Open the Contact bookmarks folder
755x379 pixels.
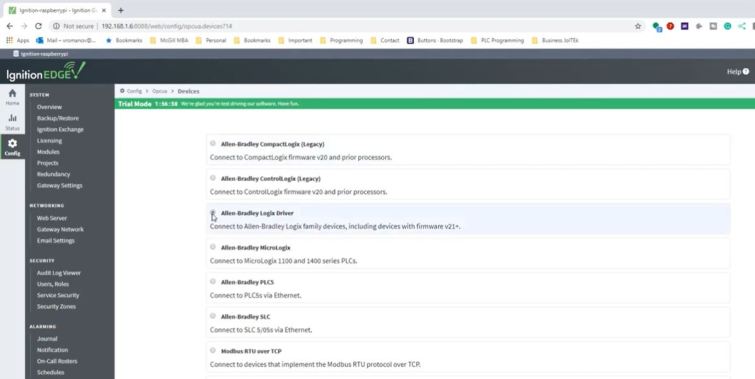click(x=385, y=40)
